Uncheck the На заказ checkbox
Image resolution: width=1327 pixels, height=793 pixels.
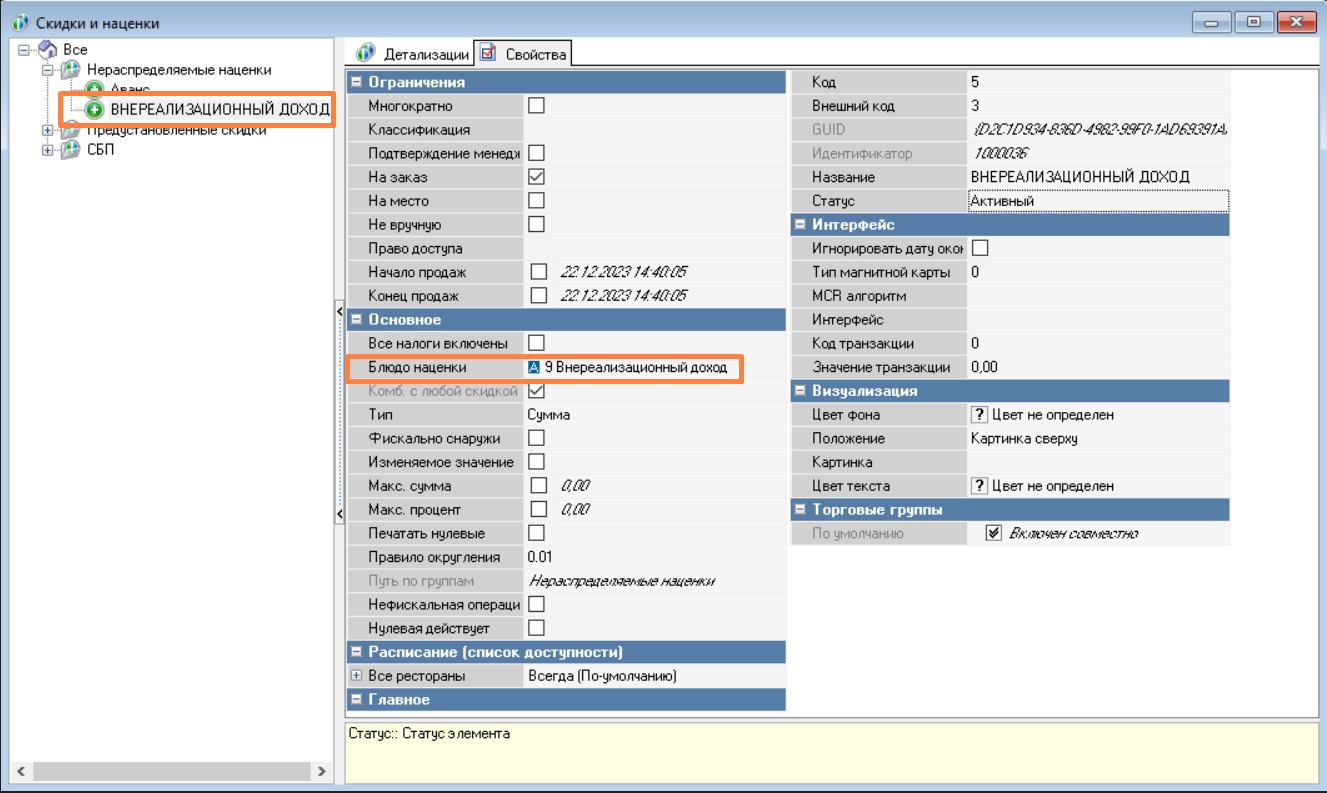click(536, 177)
